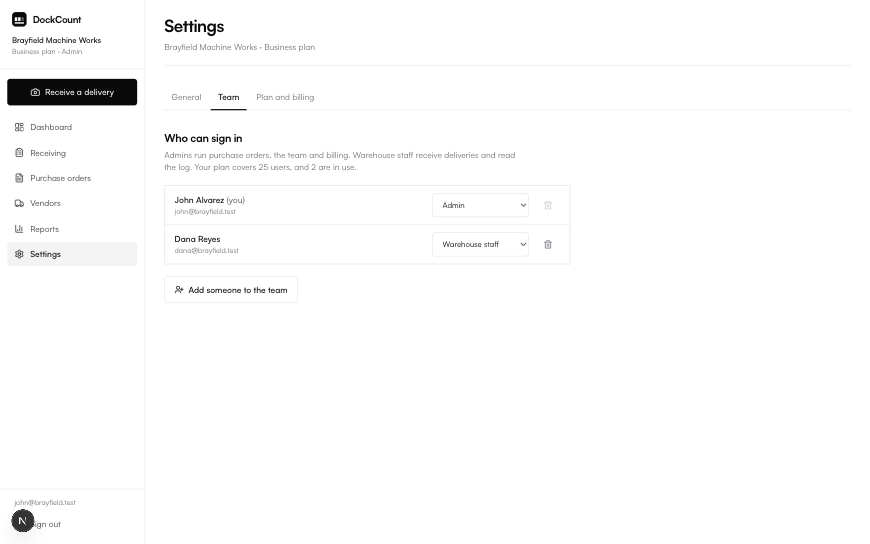The width and height of the screenshot is (870, 544).
Task: Click the Reports bar chart icon
Action: coord(19,229)
